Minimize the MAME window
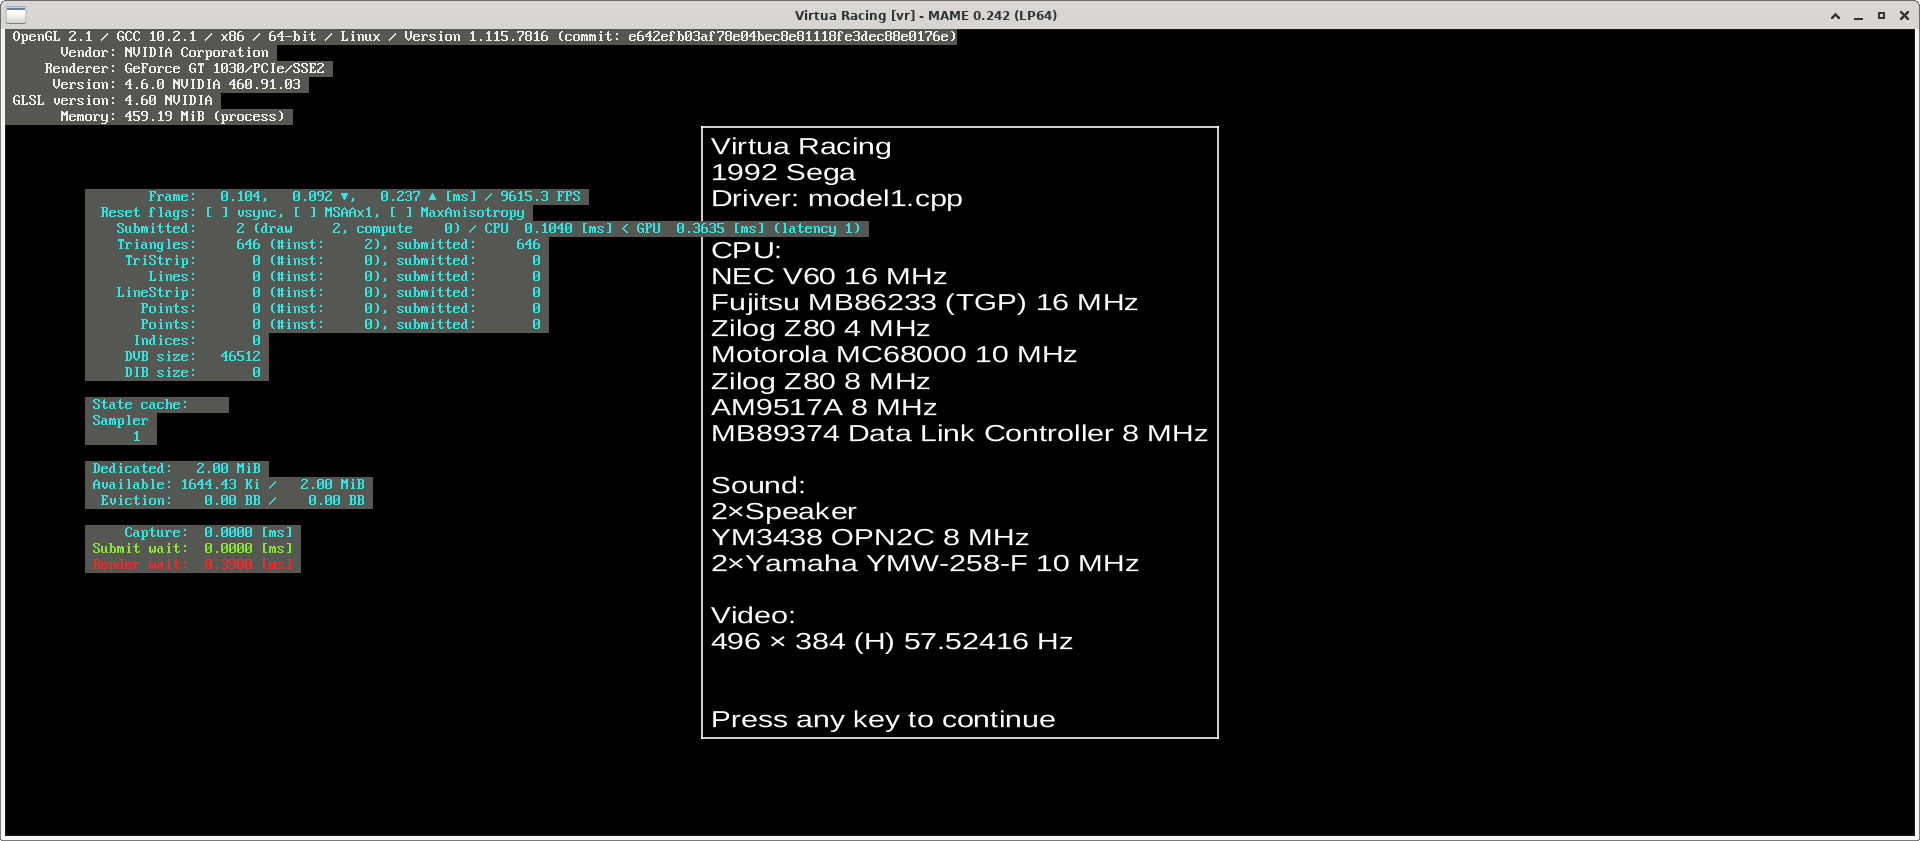The width and height of the screenshot is (1920, 841). coord(1858,15)
